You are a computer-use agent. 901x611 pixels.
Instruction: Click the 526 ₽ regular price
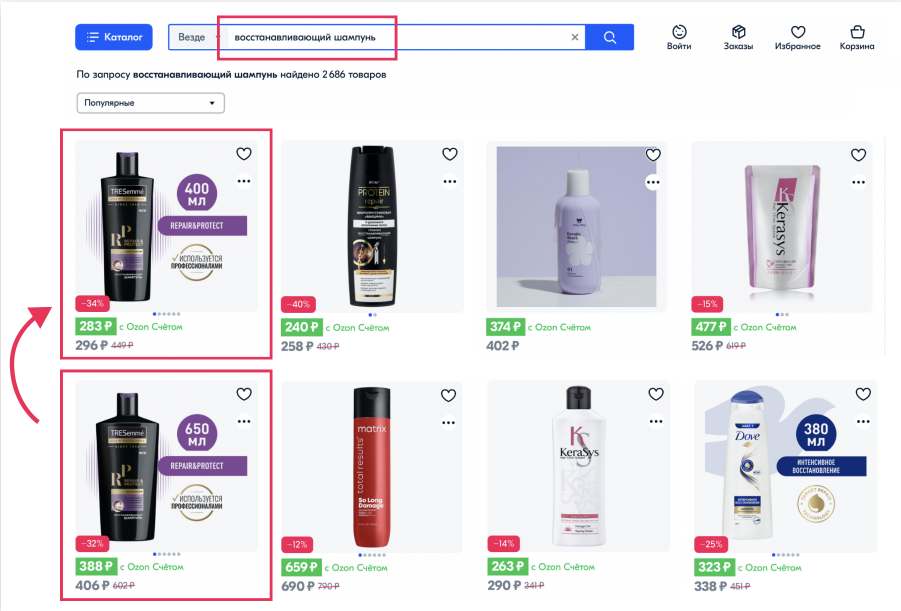click(707, 346)
